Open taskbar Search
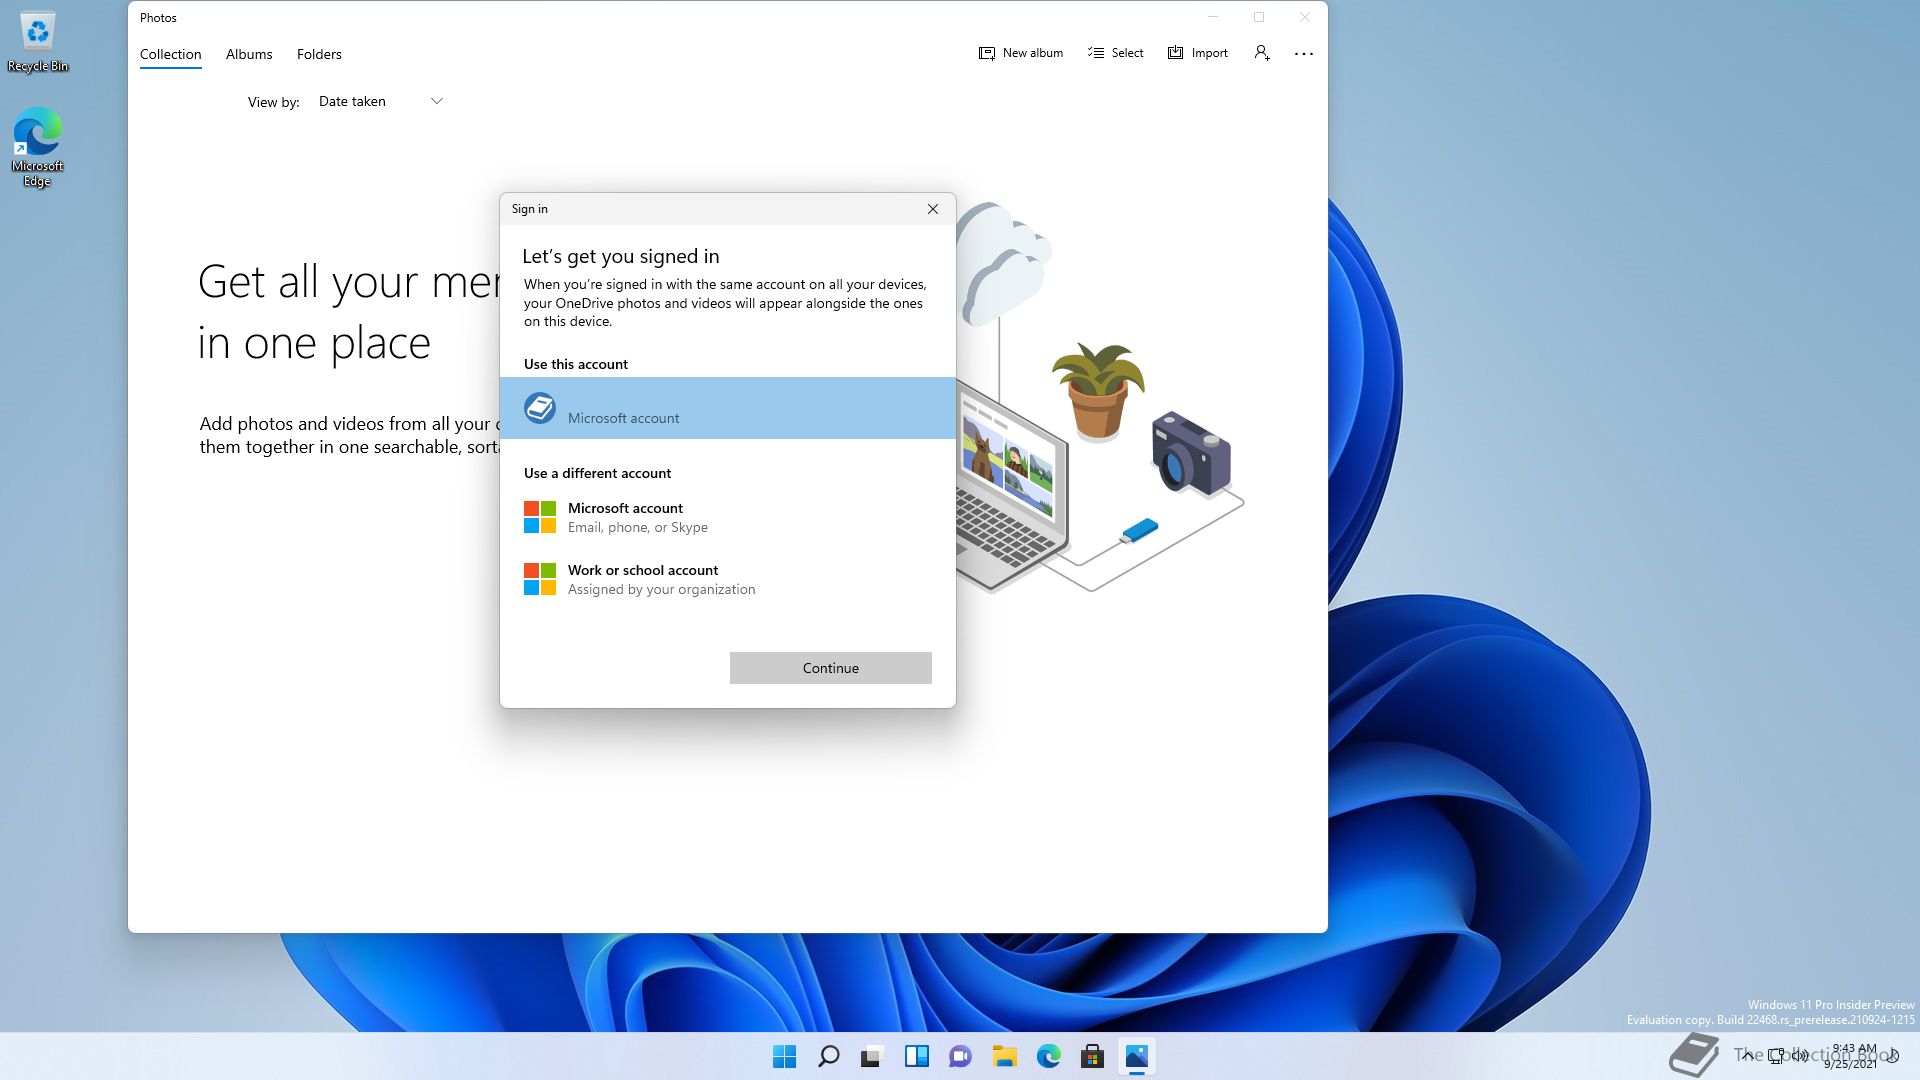Screen dimensions: 1920x1080 pyautogui.click(x=829, y=1056)
